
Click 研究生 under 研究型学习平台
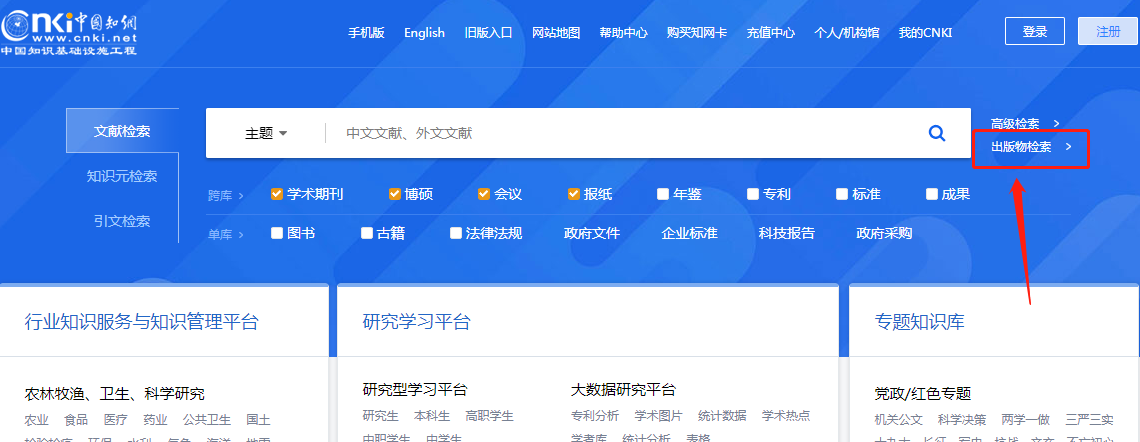coord(381,416)
